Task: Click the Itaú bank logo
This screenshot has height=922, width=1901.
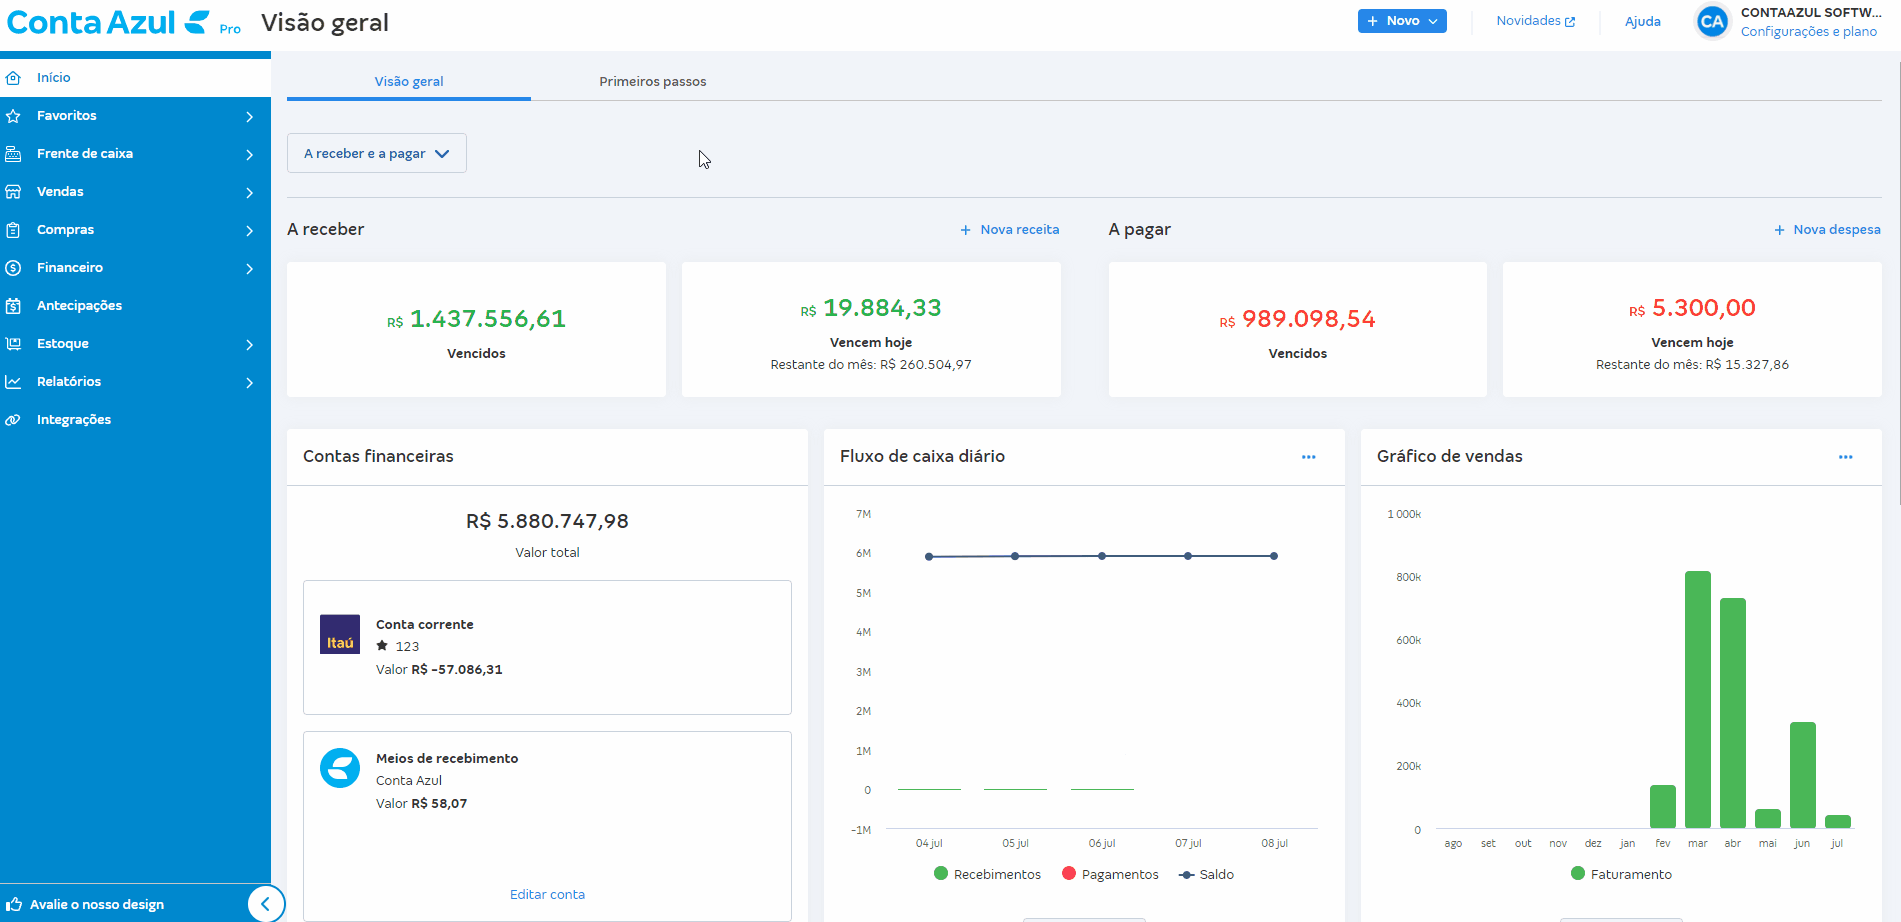Action: [x=340, y=634]
